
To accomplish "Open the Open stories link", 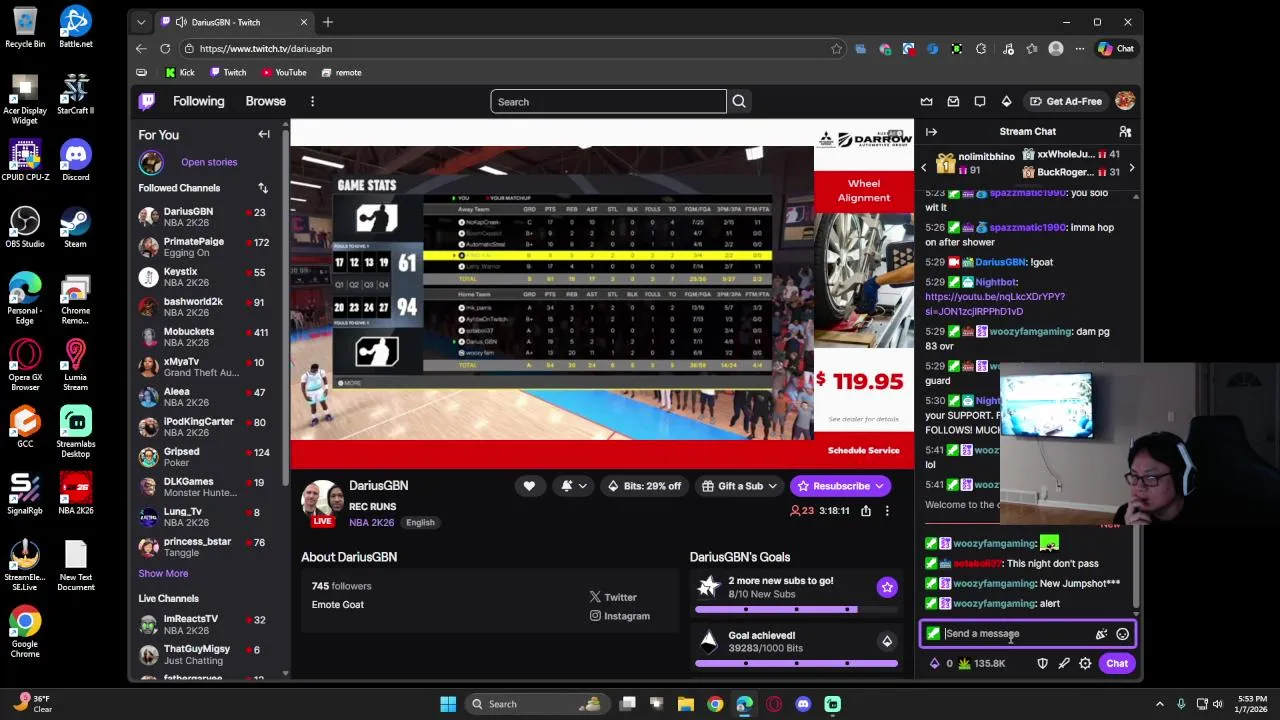I will point(209,162).
